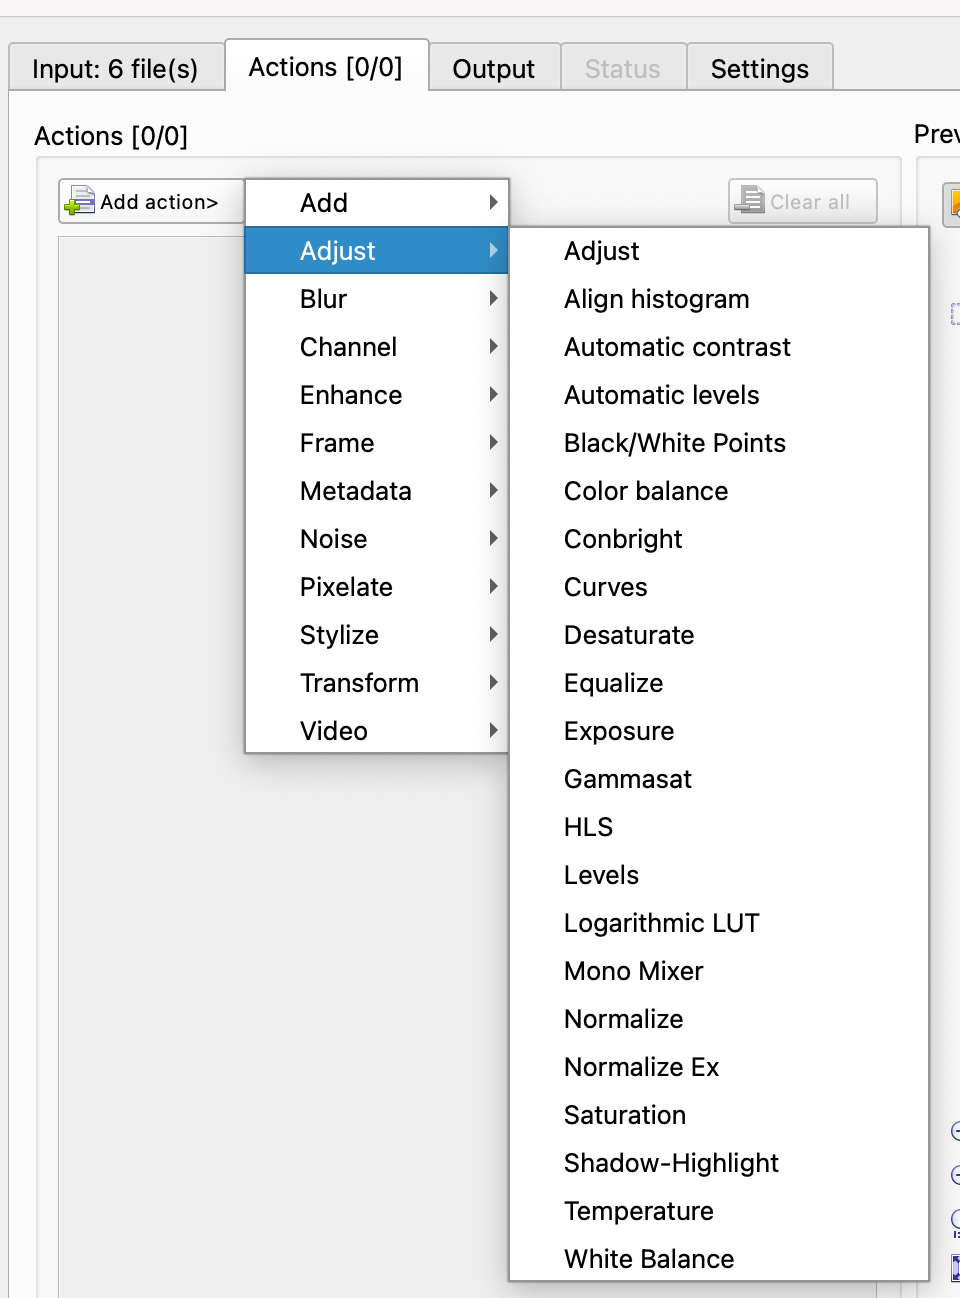Click the Add action button icon
Viewport: 960px width, 1298px height.
(x=79, y=202)
